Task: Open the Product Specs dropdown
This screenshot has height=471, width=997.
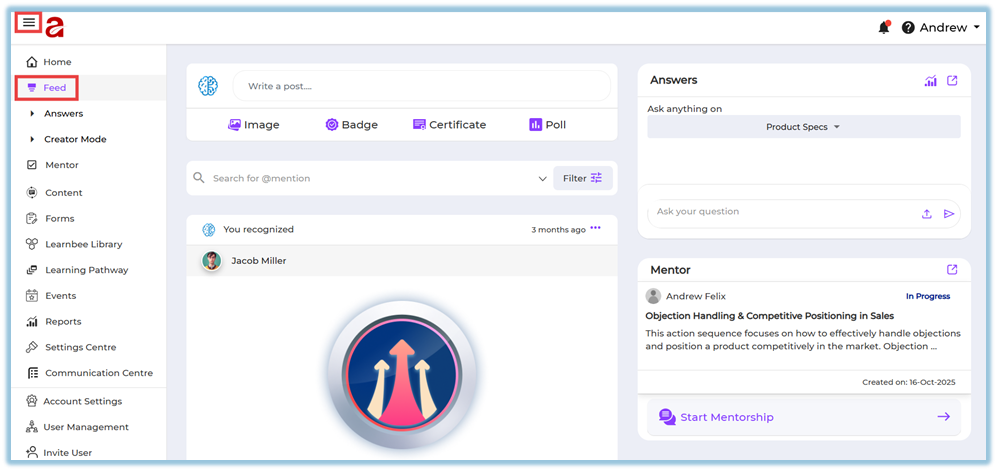Action: pos(803,127)
